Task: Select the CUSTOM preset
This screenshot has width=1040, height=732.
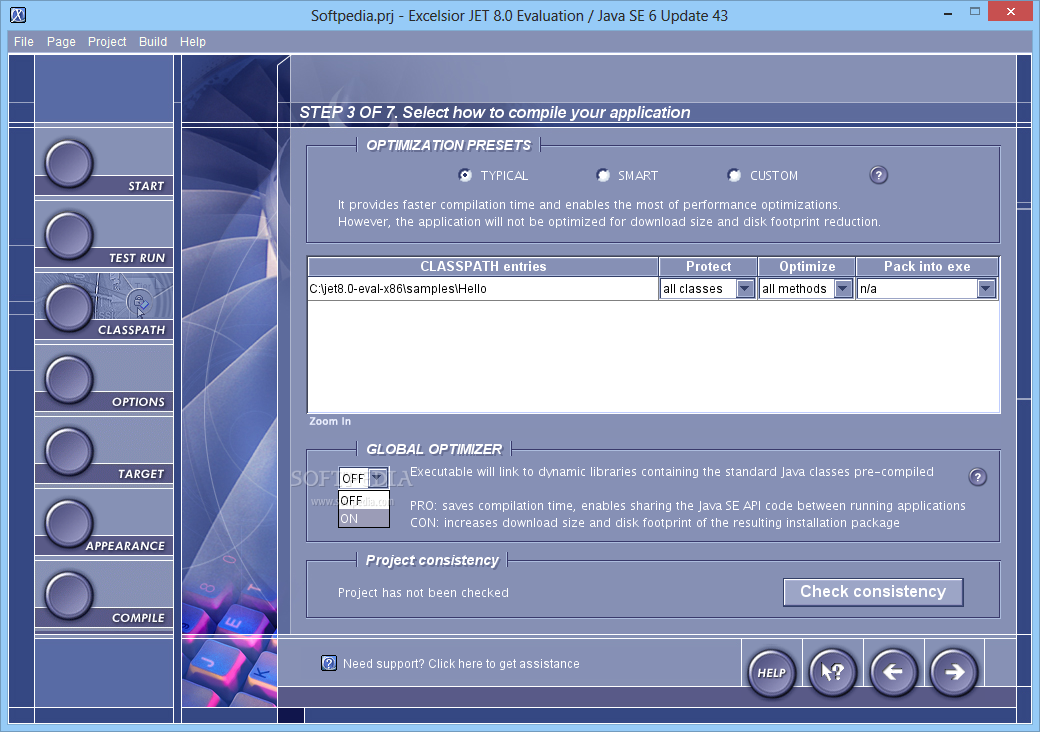Action: [762, 176]
